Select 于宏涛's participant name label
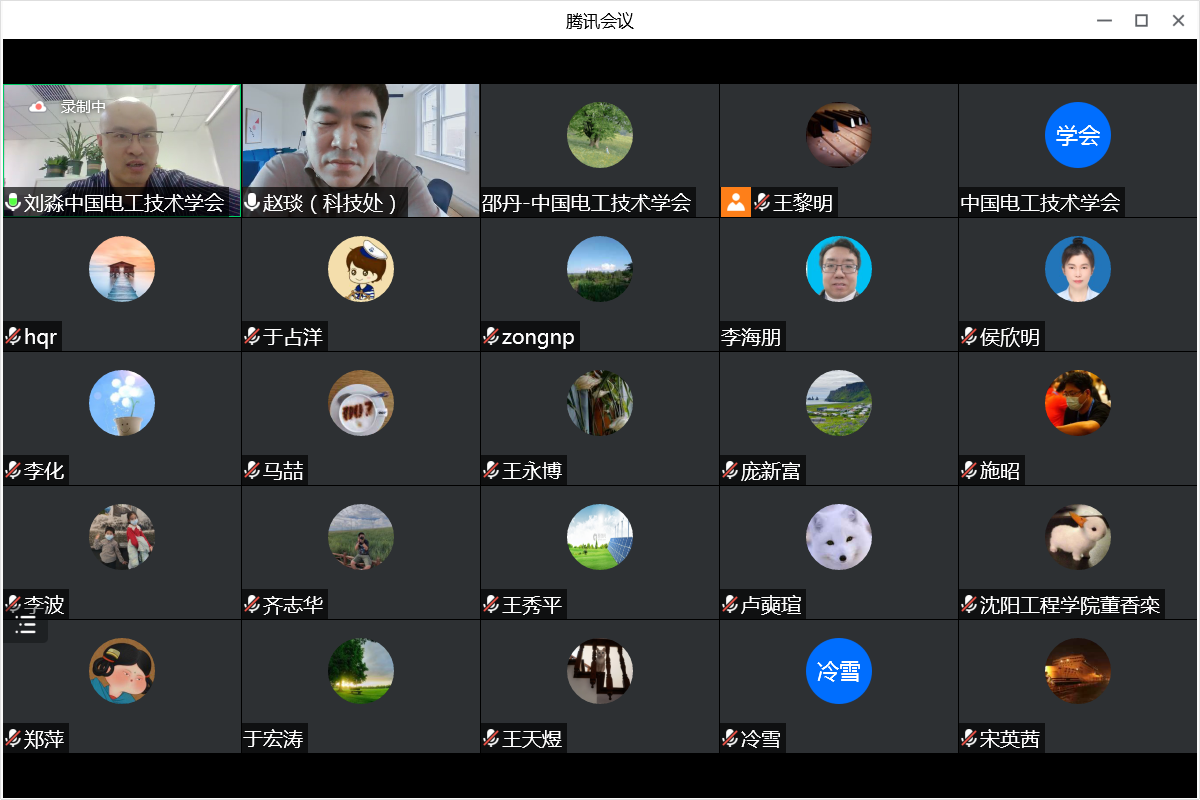The height and width of the screenshot is (800, 1200). 273,739
